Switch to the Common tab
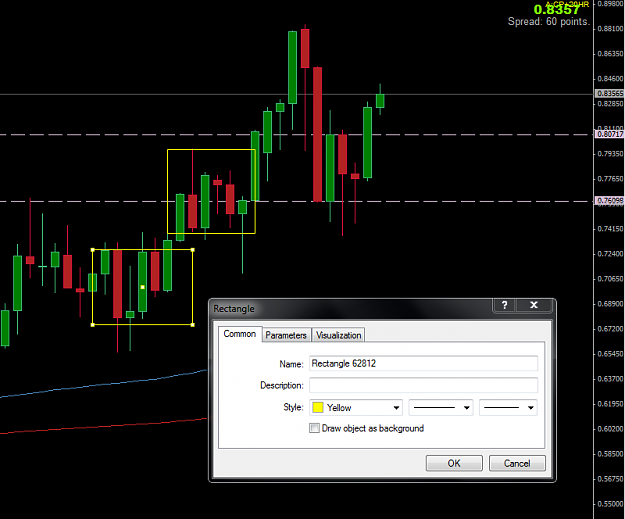Screen dimensions: 625x519 (x=240, y=334)
